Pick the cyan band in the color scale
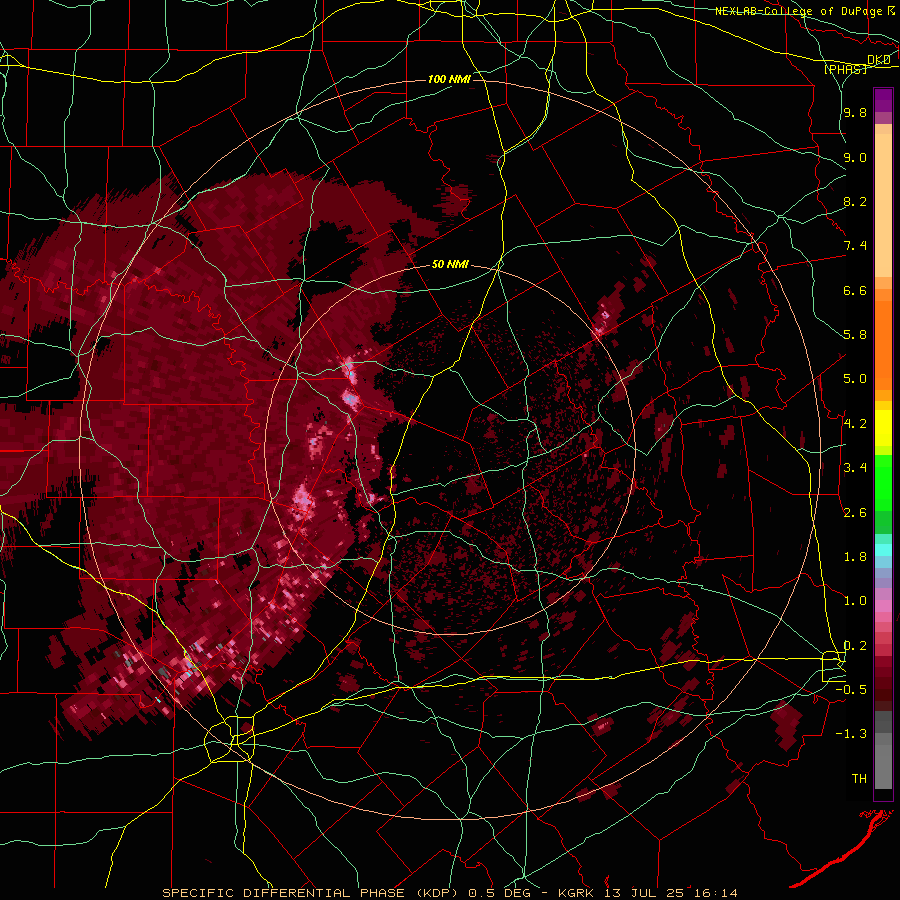This screenshot has width=900, height=900. [x=883, y=550]
